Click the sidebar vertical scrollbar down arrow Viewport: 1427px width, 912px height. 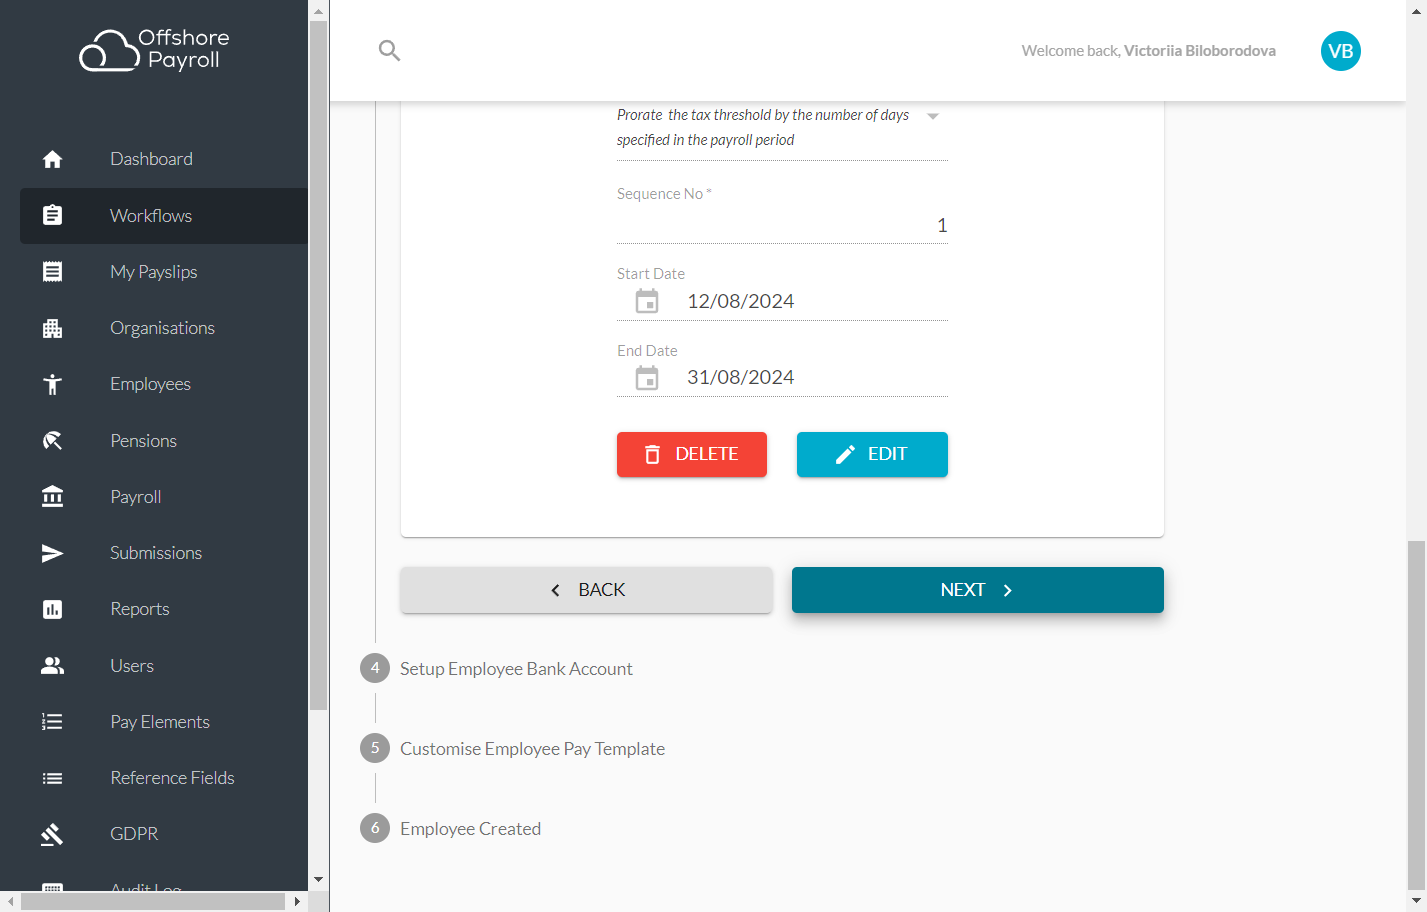pos(318,880)
